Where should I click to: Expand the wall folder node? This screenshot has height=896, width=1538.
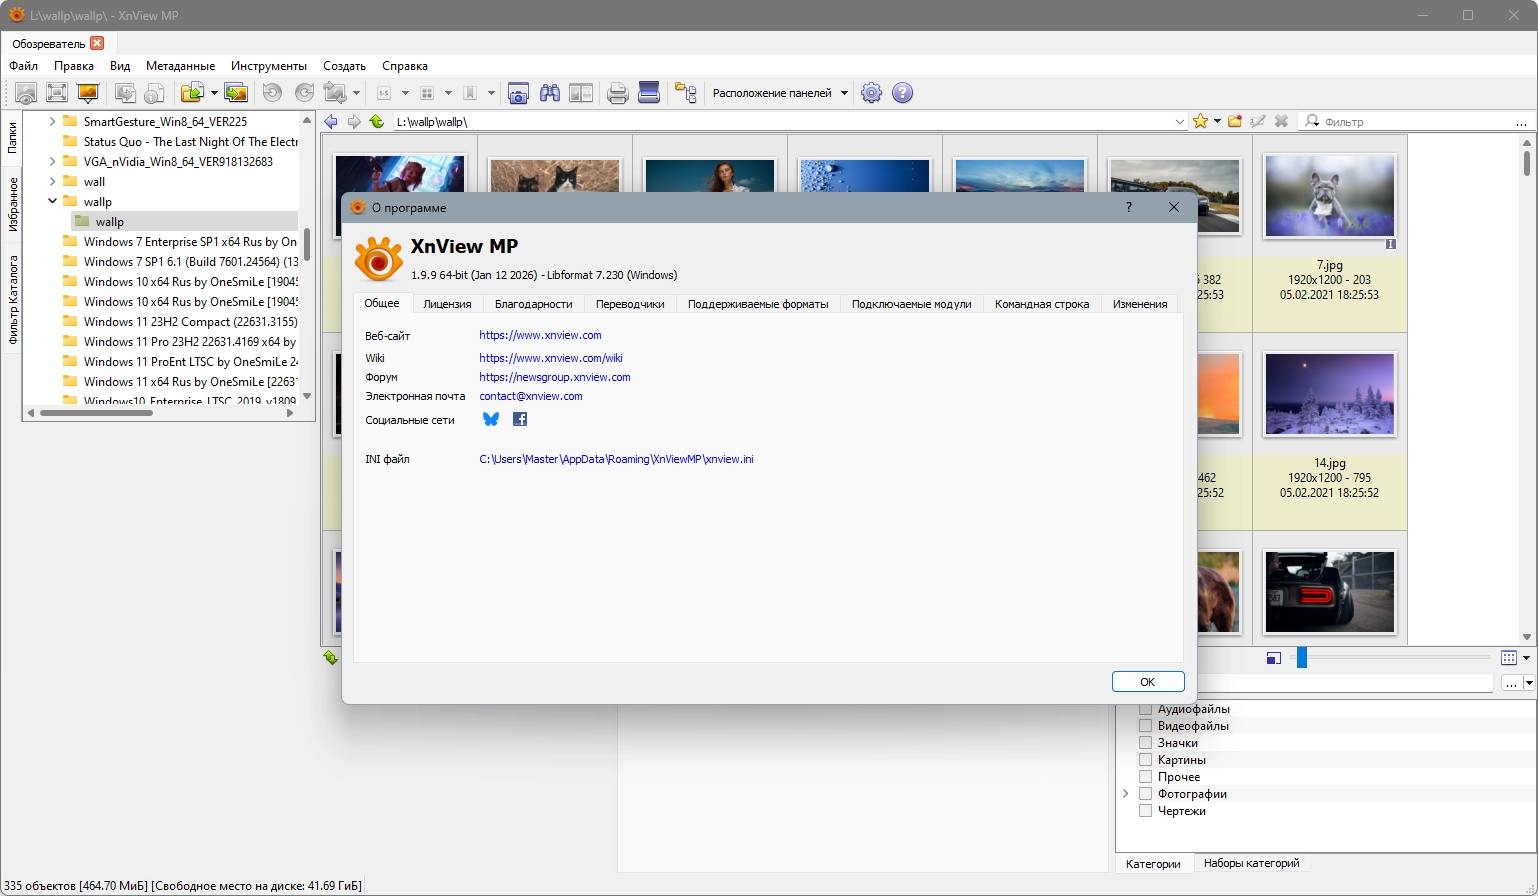[x=52, y=181]
